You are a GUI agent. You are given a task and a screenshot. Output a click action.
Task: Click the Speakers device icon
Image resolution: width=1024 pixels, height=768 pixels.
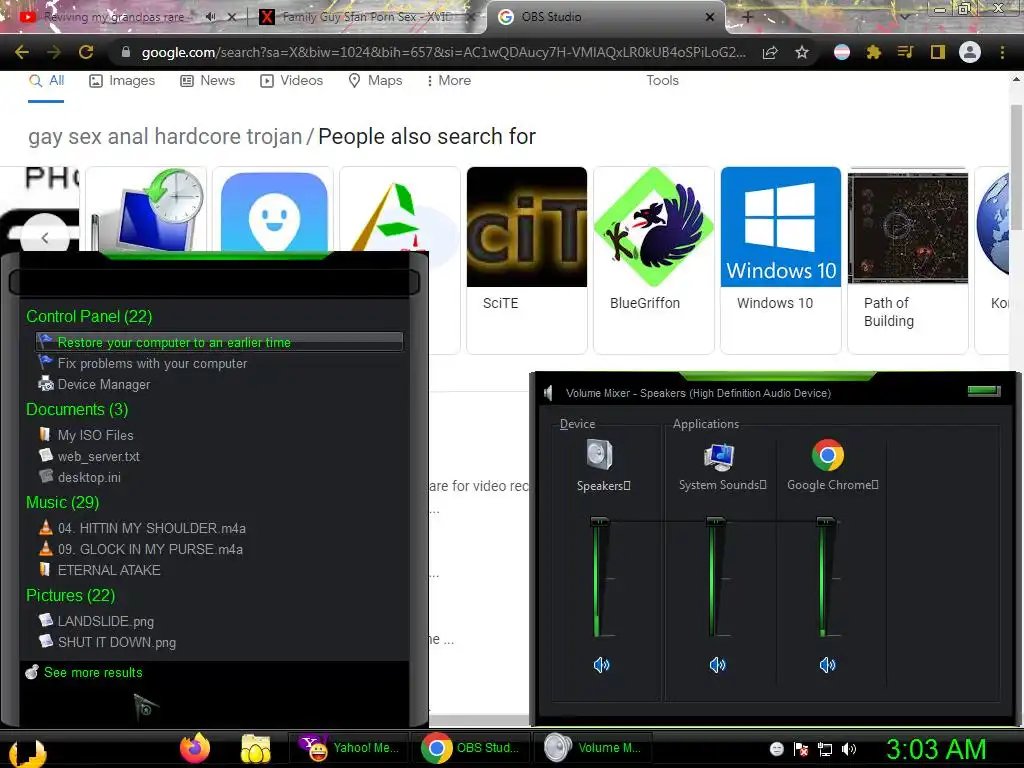point(600,455)
